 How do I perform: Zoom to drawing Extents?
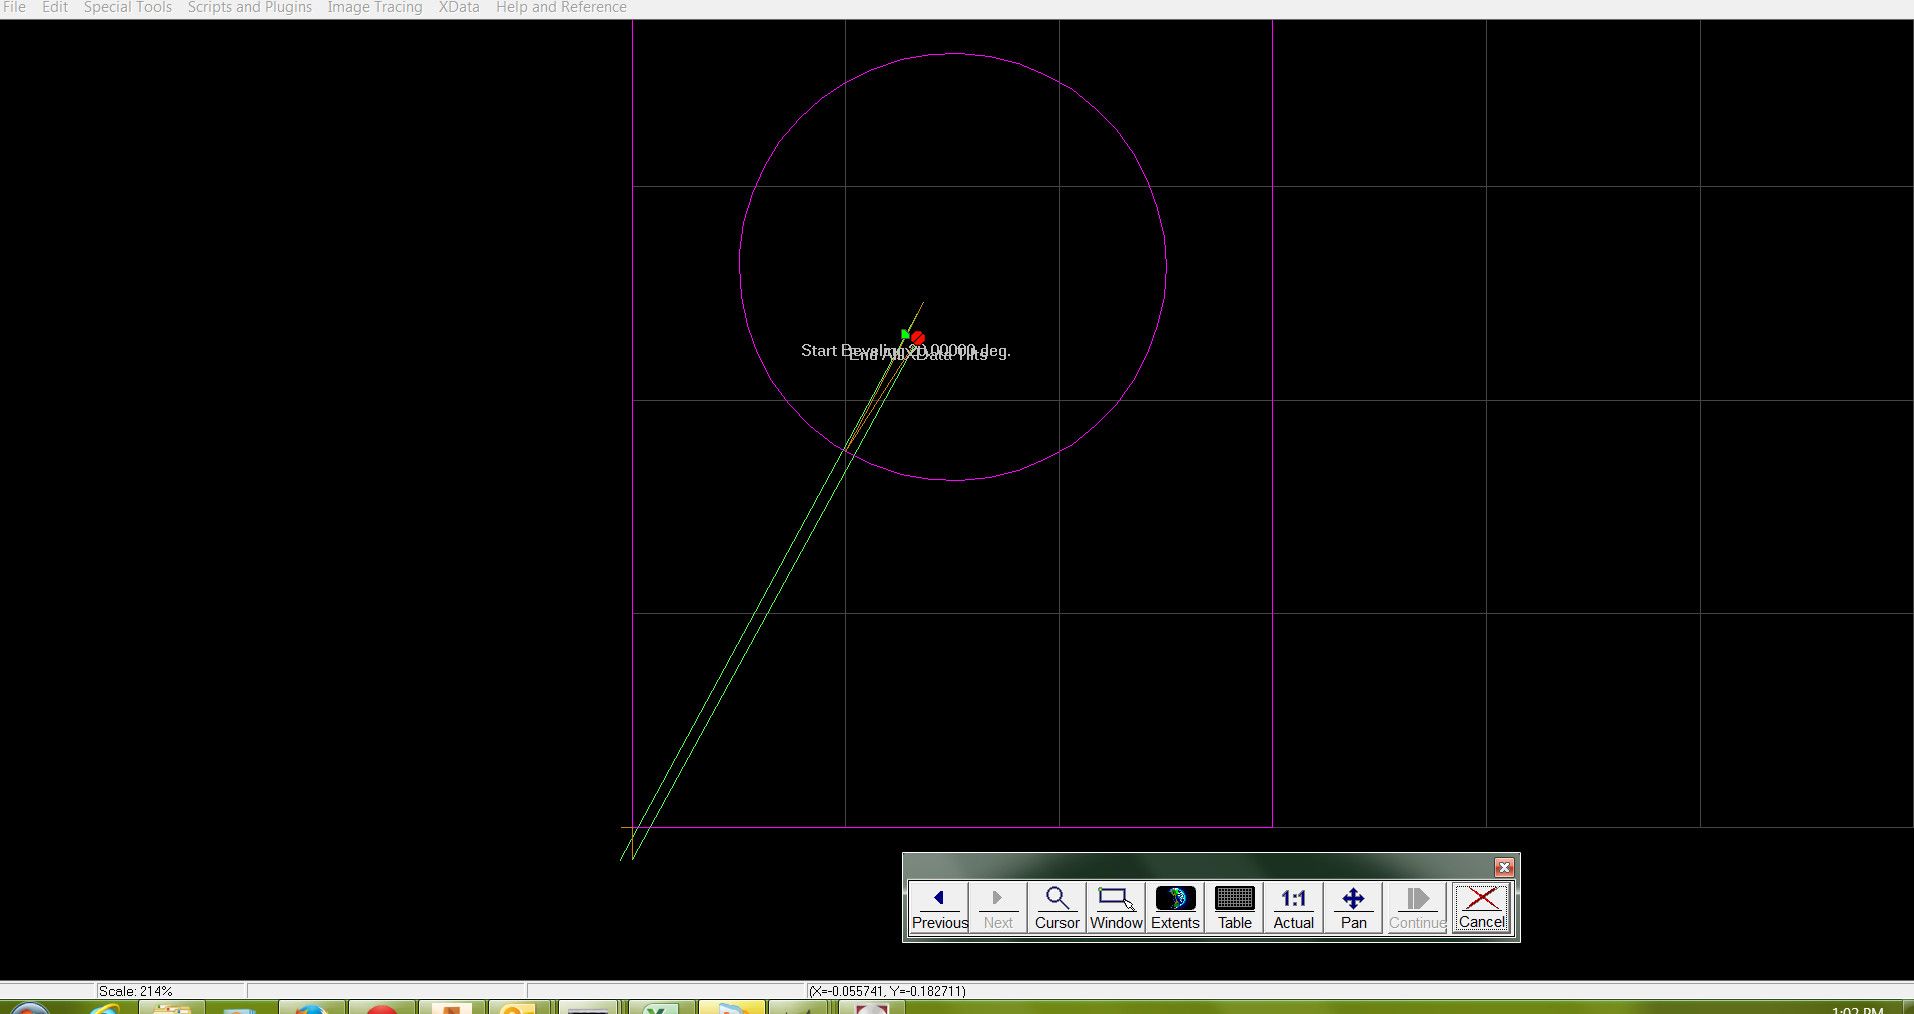pos(1174,906)
